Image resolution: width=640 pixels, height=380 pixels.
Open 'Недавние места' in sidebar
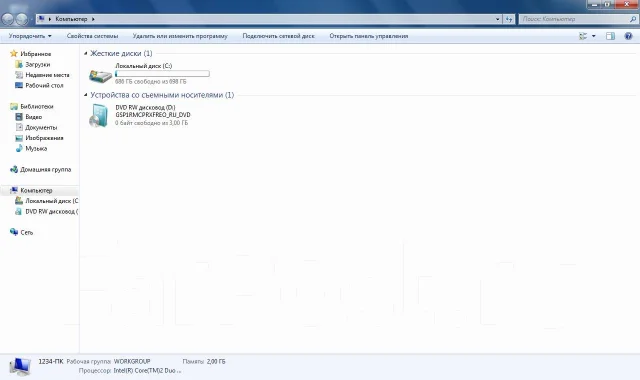(42, 75)
